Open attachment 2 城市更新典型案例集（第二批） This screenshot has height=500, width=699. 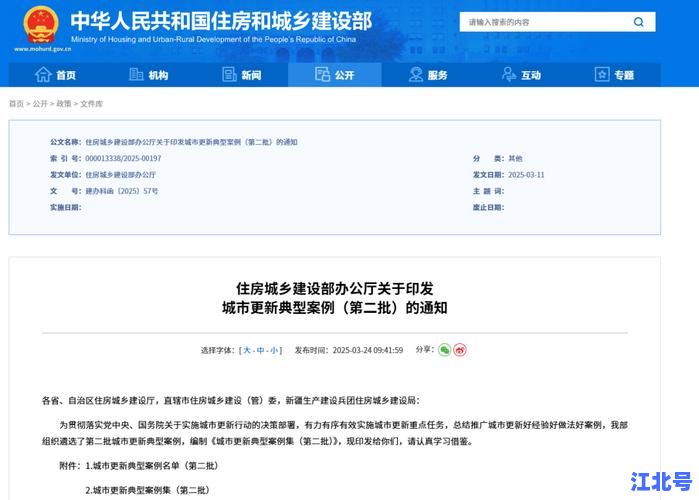[148, 490]
